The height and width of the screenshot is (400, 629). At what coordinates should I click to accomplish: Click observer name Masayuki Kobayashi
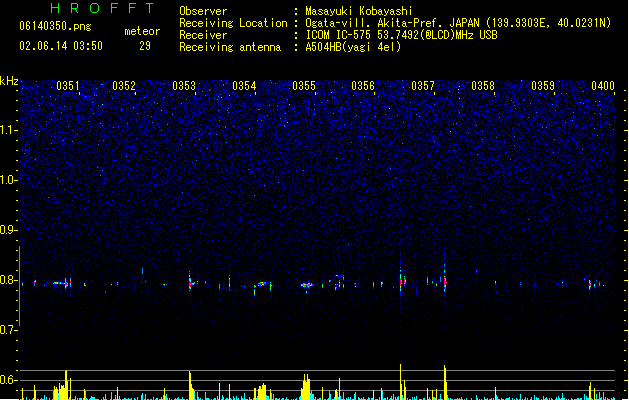[x=359, y=11]
